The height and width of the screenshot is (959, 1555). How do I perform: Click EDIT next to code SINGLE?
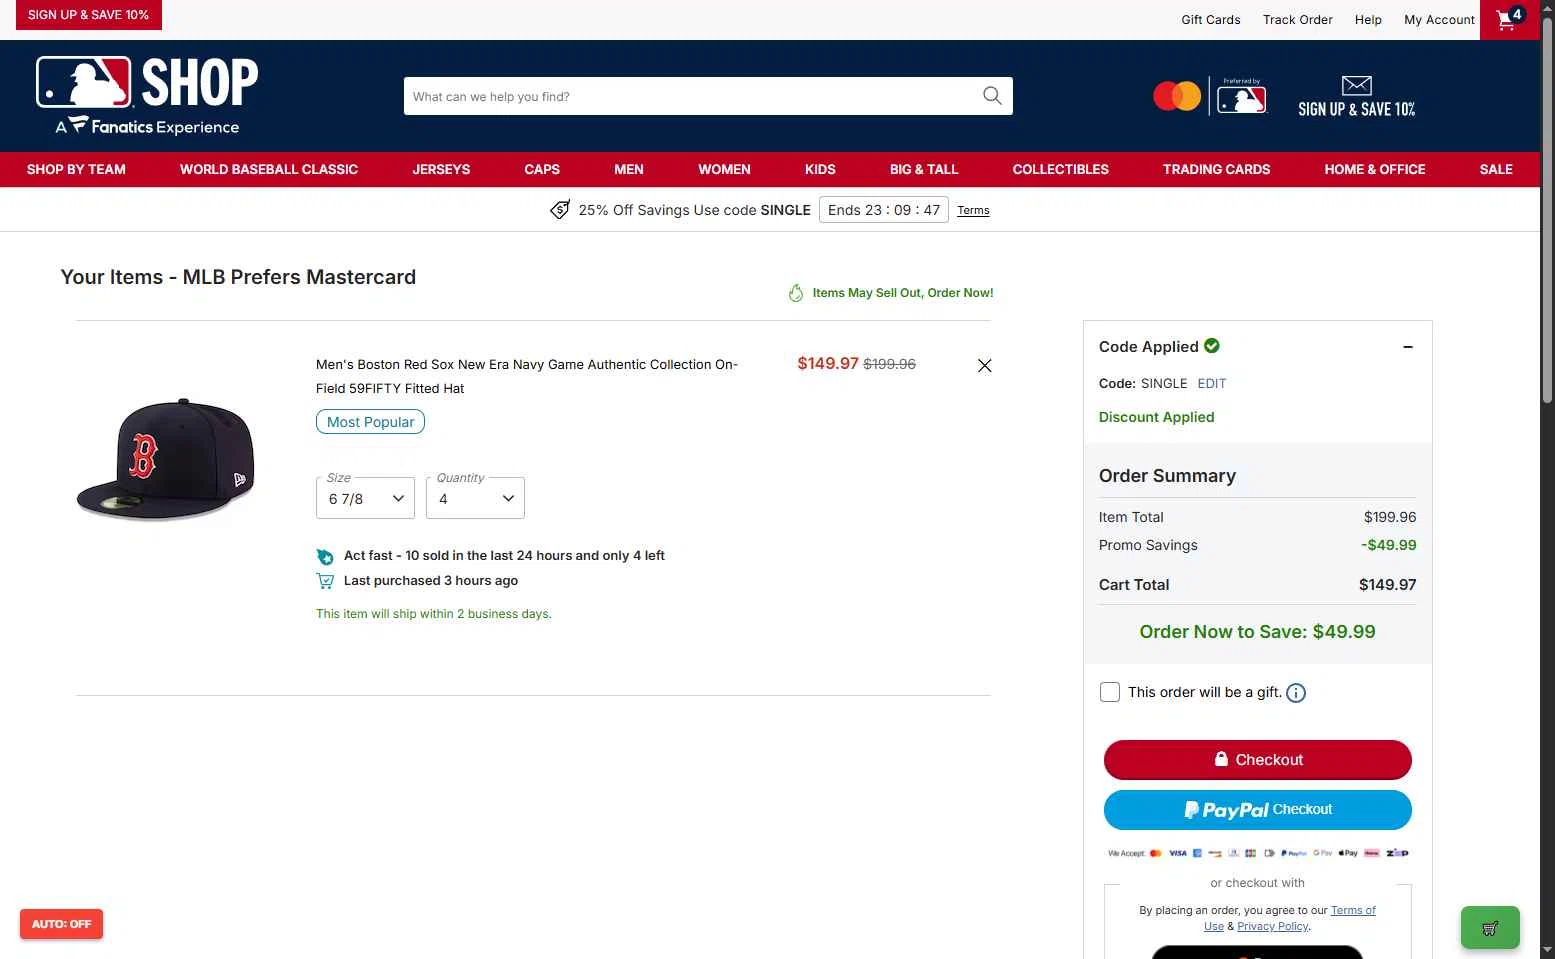[x=1212, y=384]
